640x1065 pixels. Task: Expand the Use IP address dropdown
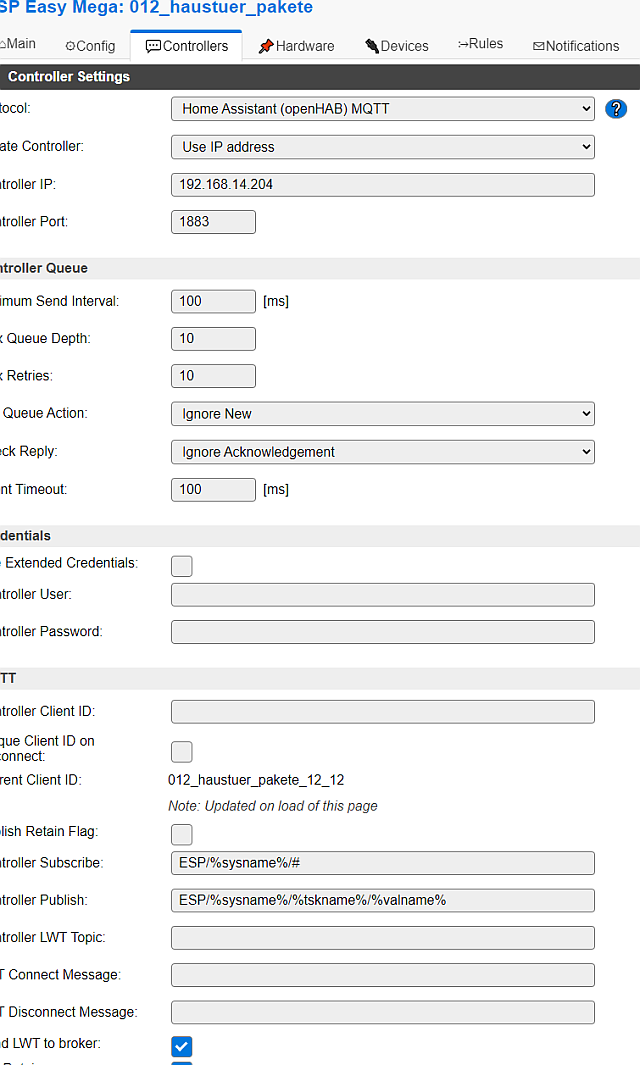click(x=383, y=147)
